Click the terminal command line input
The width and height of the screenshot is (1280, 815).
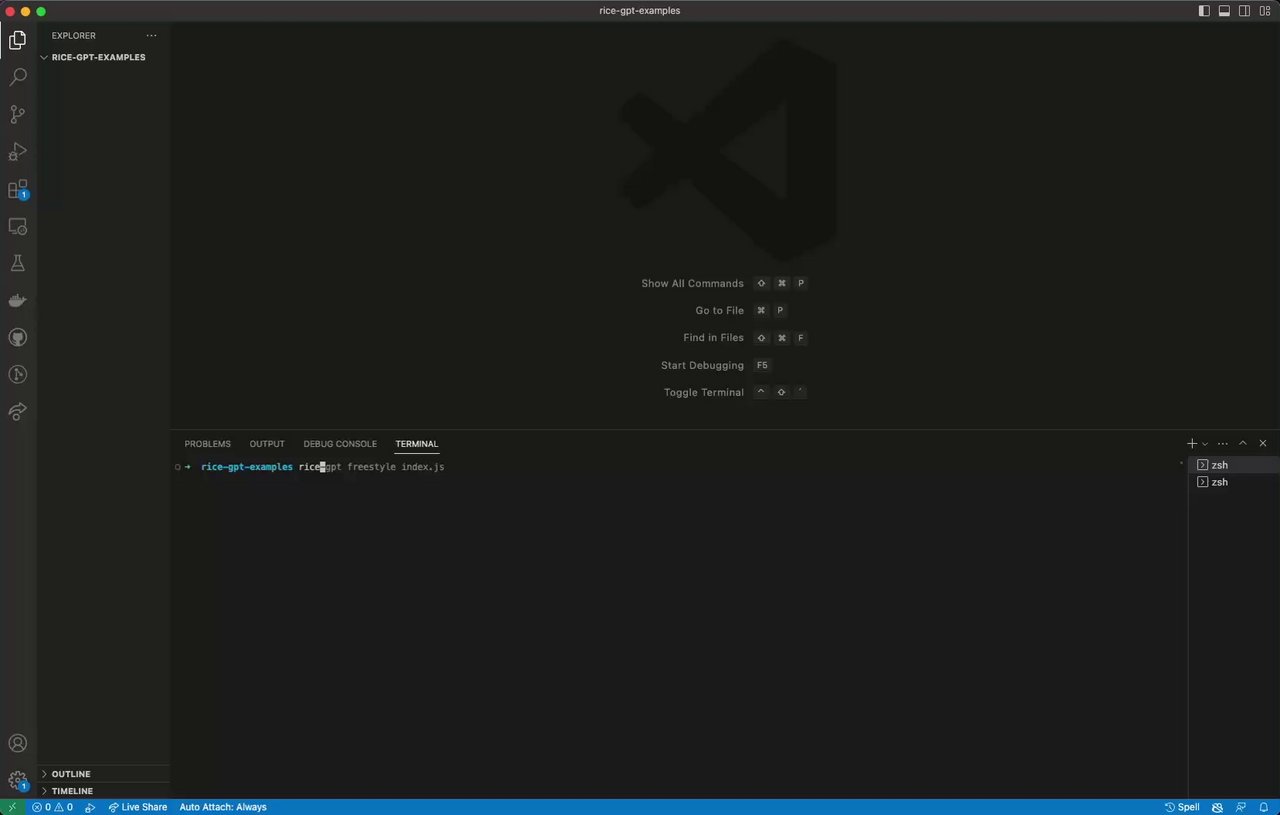tap(372, 467)
